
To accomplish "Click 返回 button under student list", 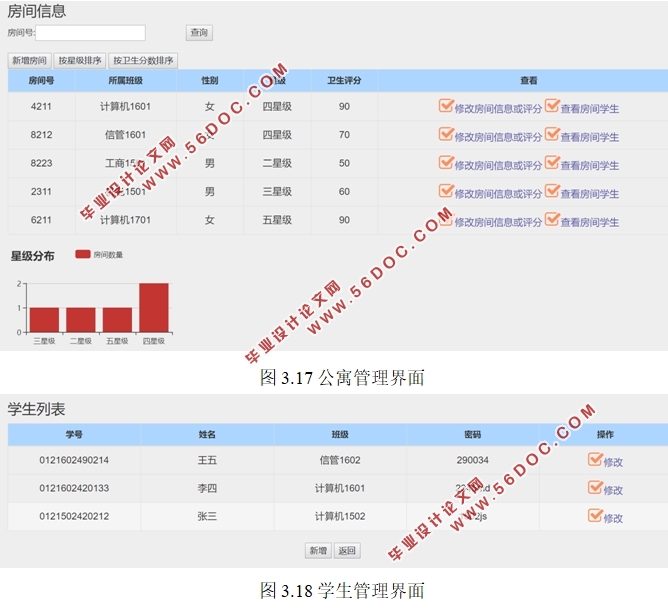I will click(346, 551).
